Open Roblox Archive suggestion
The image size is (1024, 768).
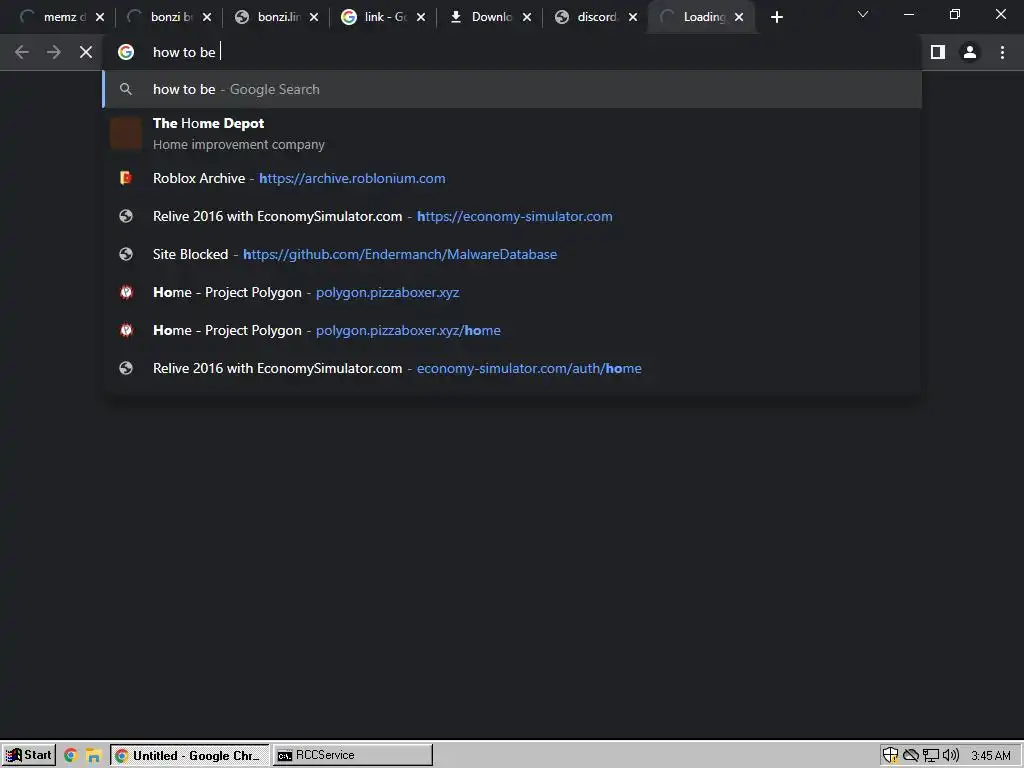(512, 178)
